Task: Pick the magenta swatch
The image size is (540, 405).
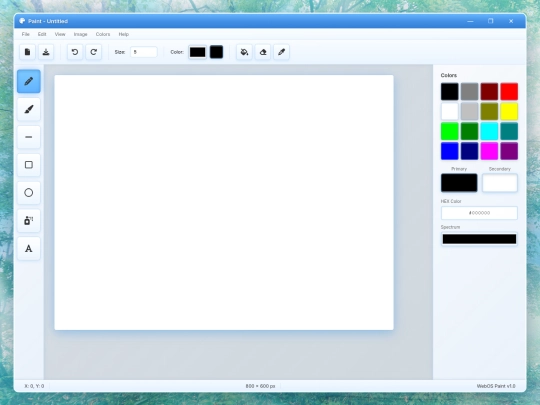Action: click(x=489, y=151)
